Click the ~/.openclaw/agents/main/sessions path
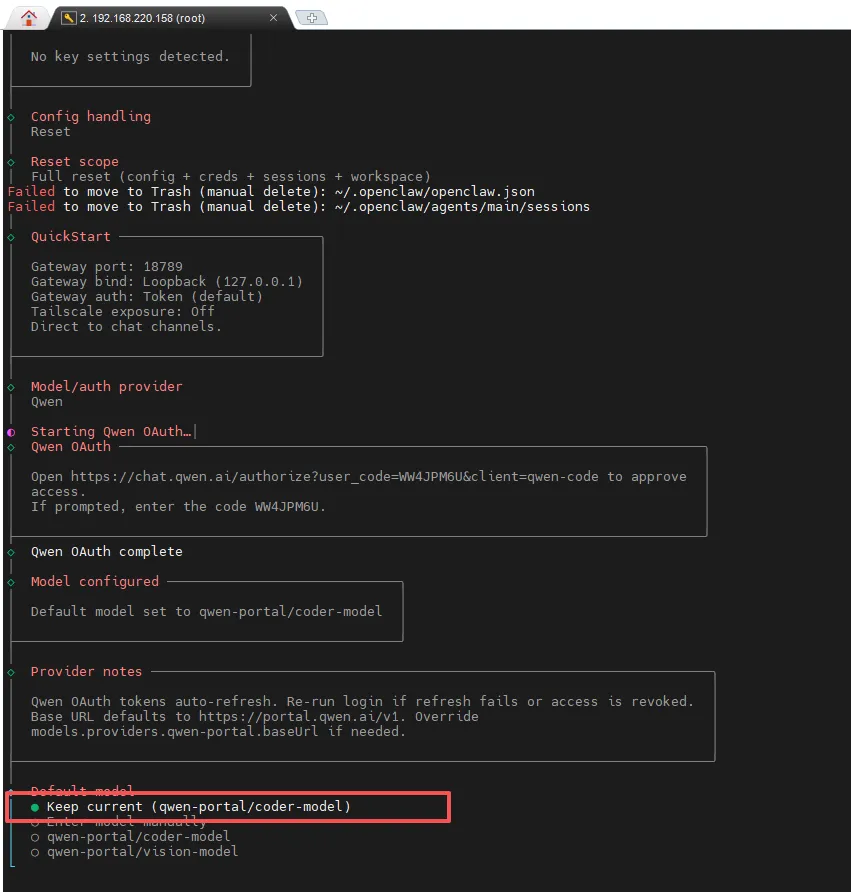Viewport: 851px width, 892px height. [462, 207]
